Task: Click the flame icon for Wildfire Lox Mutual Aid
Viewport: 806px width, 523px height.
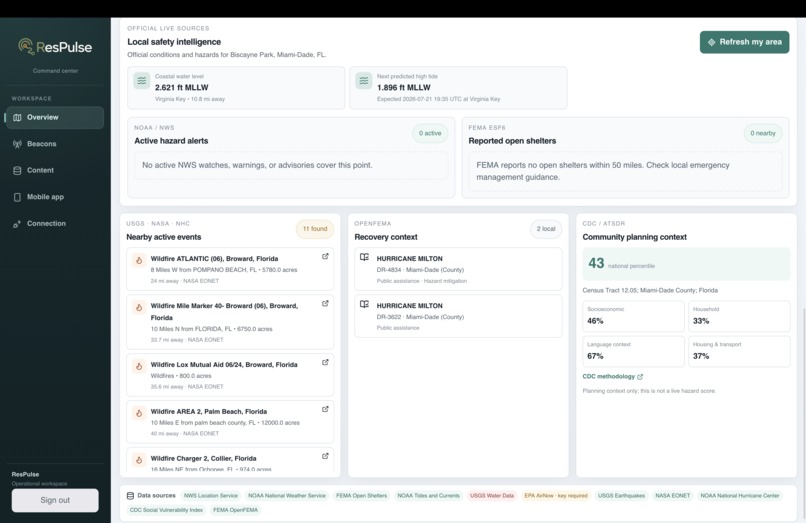Action: pos(139,367)
